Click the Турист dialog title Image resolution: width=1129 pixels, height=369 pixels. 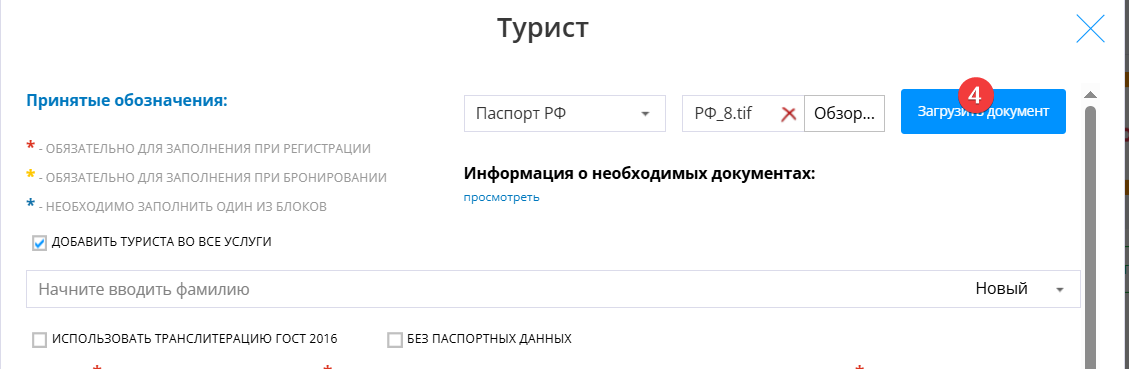coord(543,28)
